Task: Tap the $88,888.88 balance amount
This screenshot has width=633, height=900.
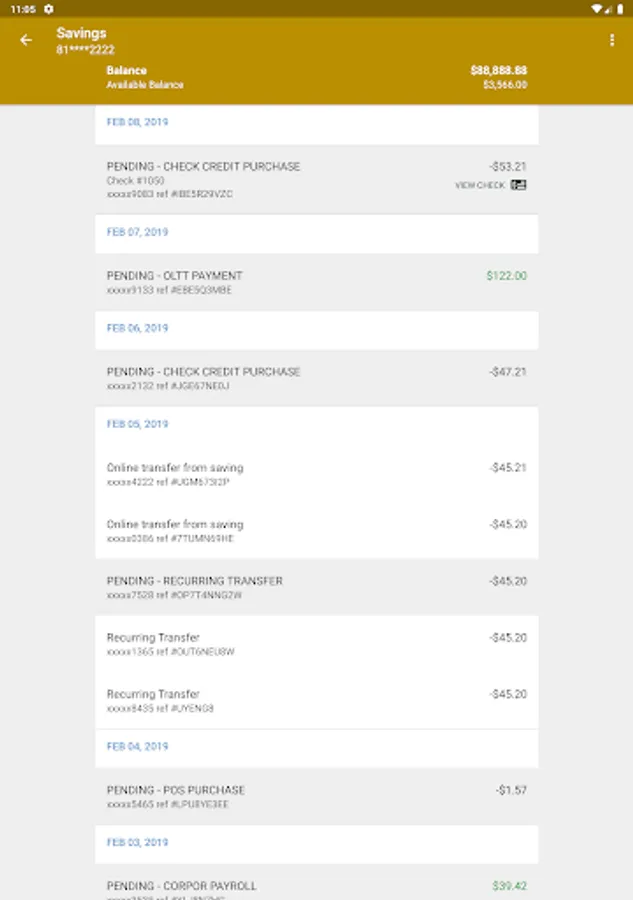Action: coord(498,71)
